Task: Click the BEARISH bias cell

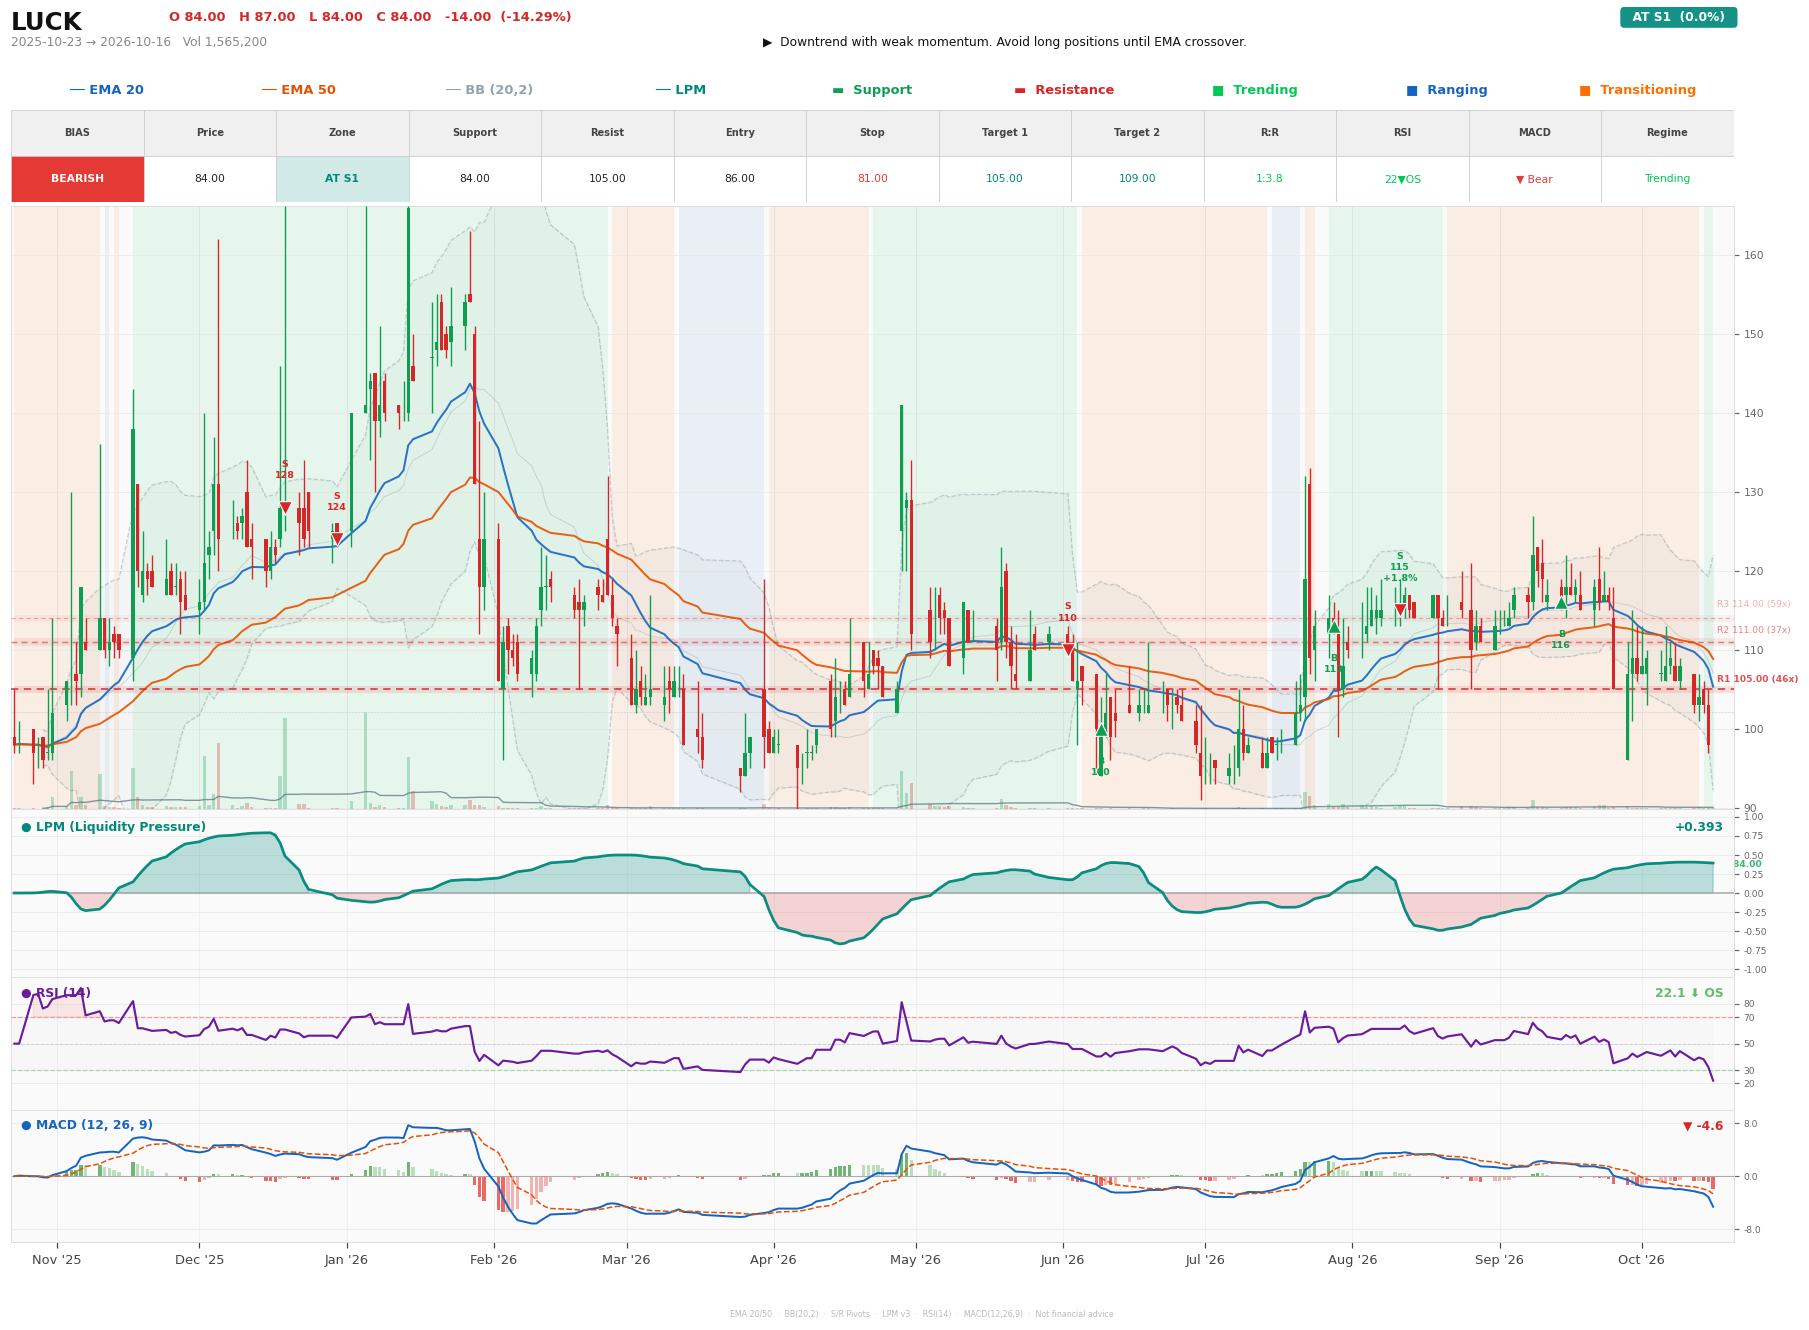Action: [77, 179]
